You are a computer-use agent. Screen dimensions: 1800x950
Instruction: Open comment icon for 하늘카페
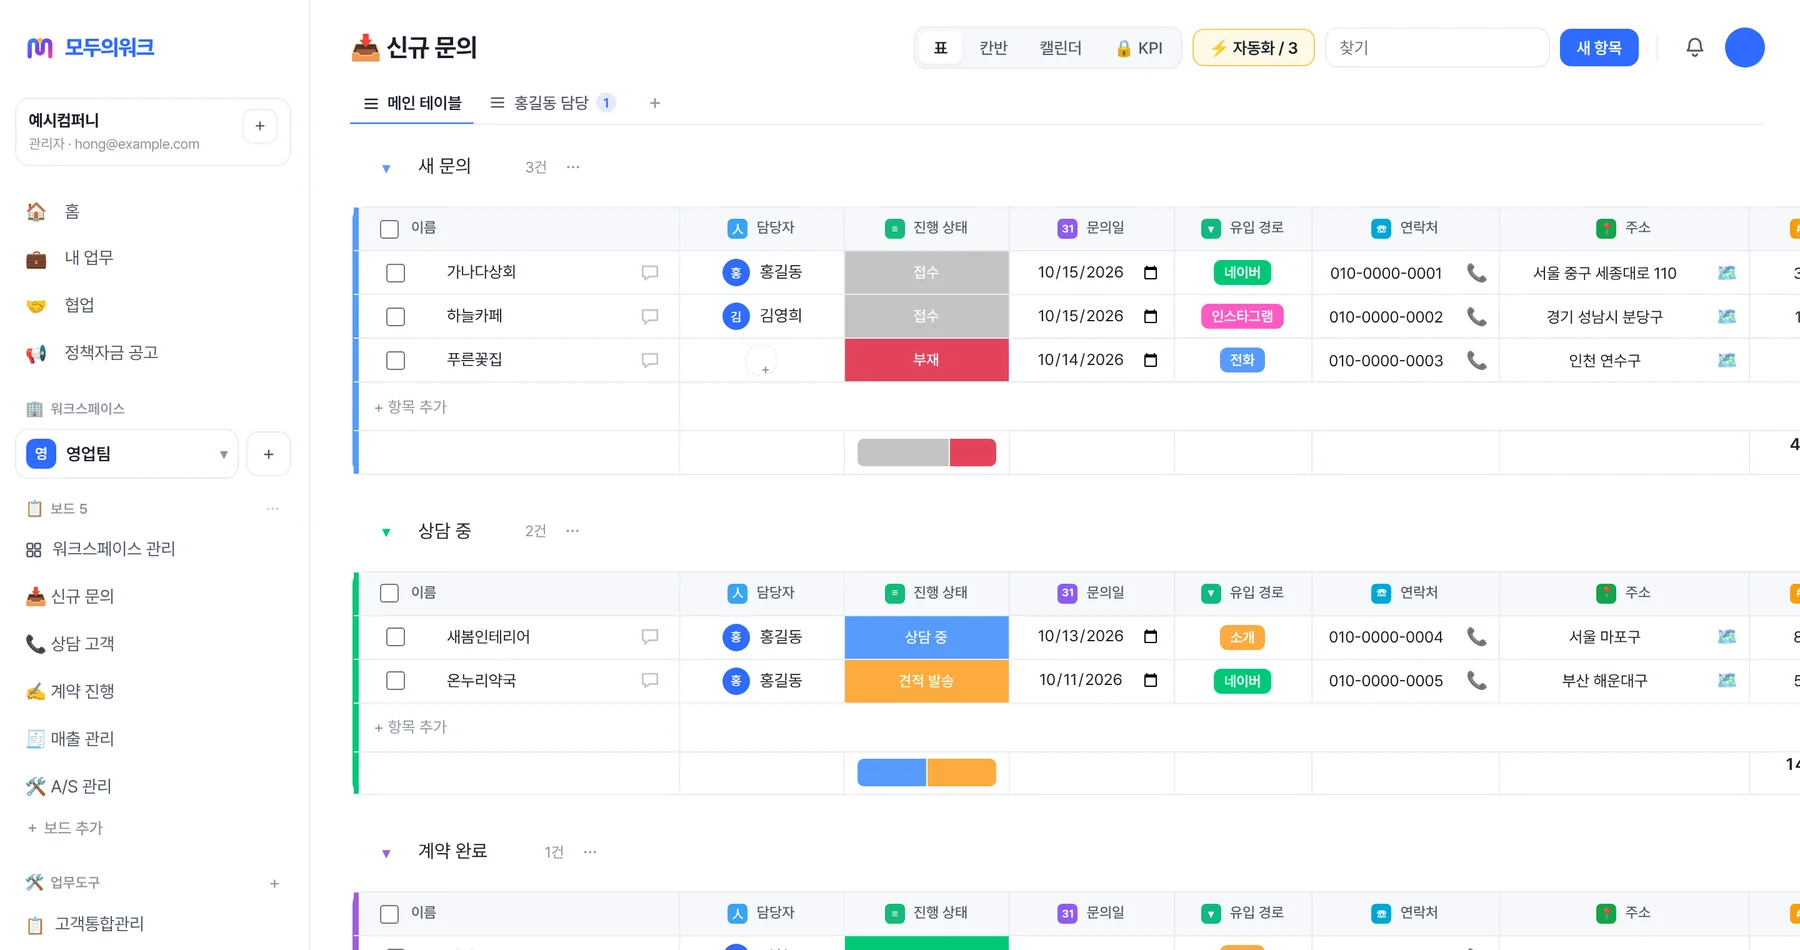[x=650, y=316]
